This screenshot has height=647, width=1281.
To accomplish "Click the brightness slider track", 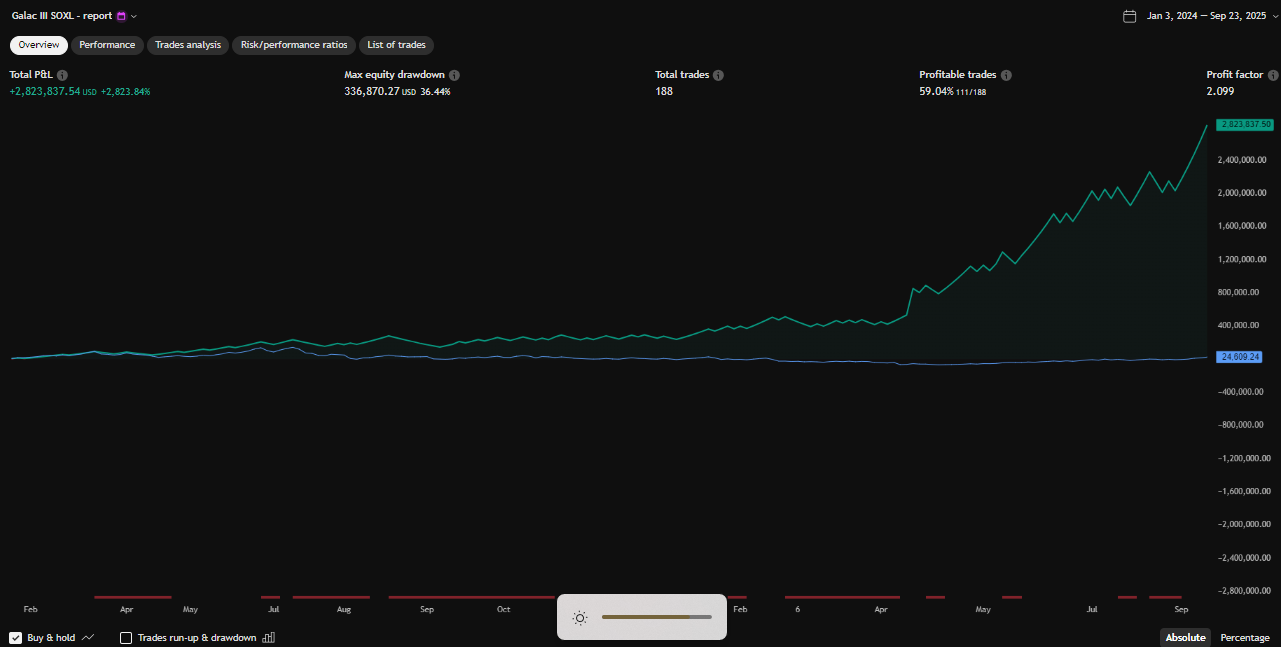I will 656,617.
